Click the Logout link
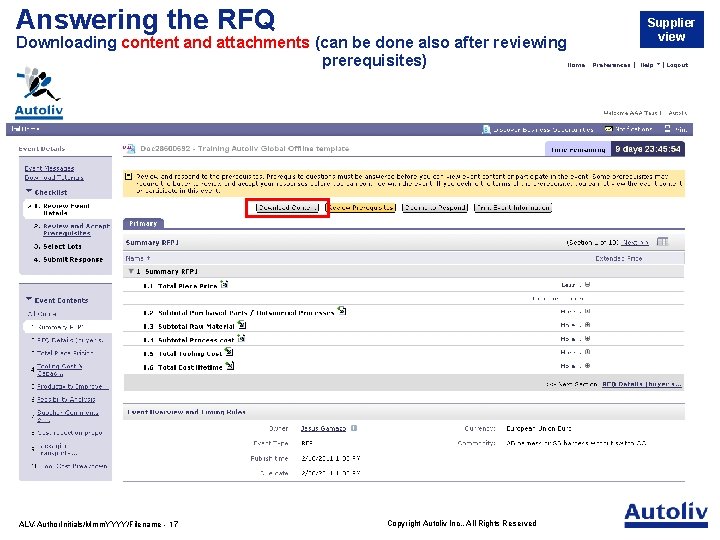Screen dimensions: 720x540 click(677, 65)
